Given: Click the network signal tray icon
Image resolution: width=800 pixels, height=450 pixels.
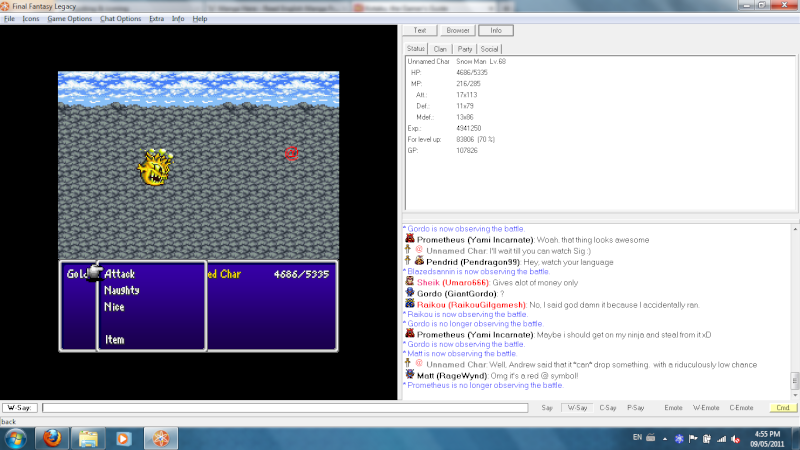Looking at the screenshot, I should pos(721,439).
